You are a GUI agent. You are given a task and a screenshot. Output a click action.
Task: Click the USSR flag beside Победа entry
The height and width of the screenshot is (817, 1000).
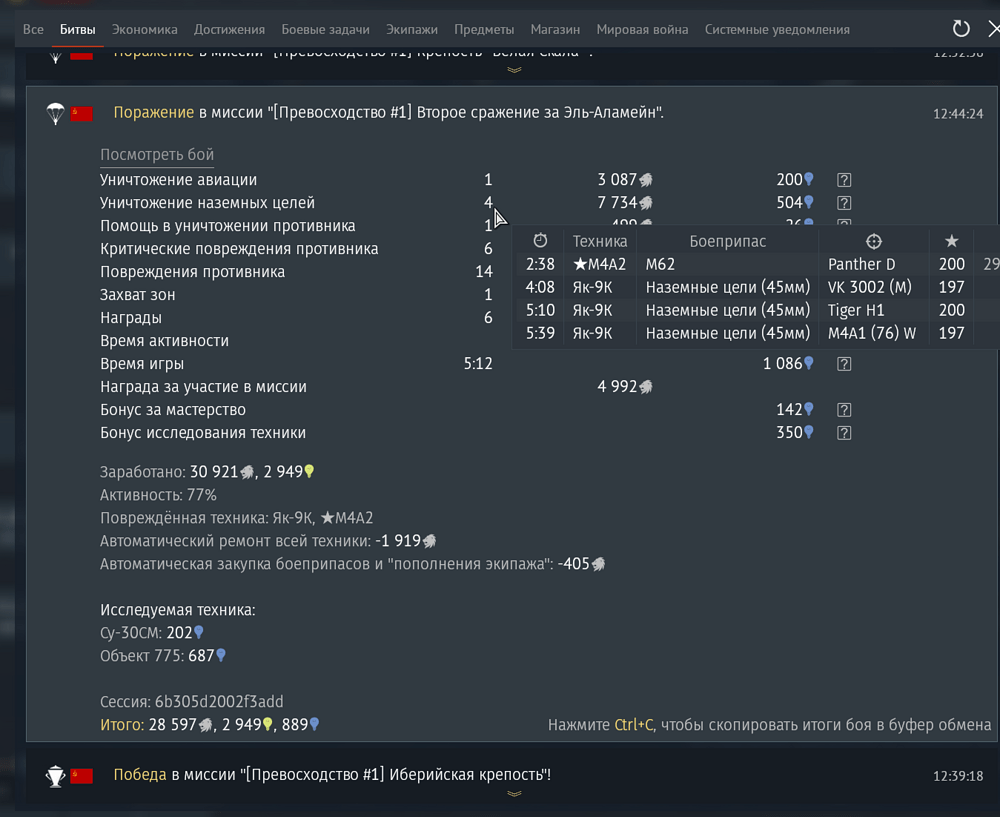(x=82, y=776)
